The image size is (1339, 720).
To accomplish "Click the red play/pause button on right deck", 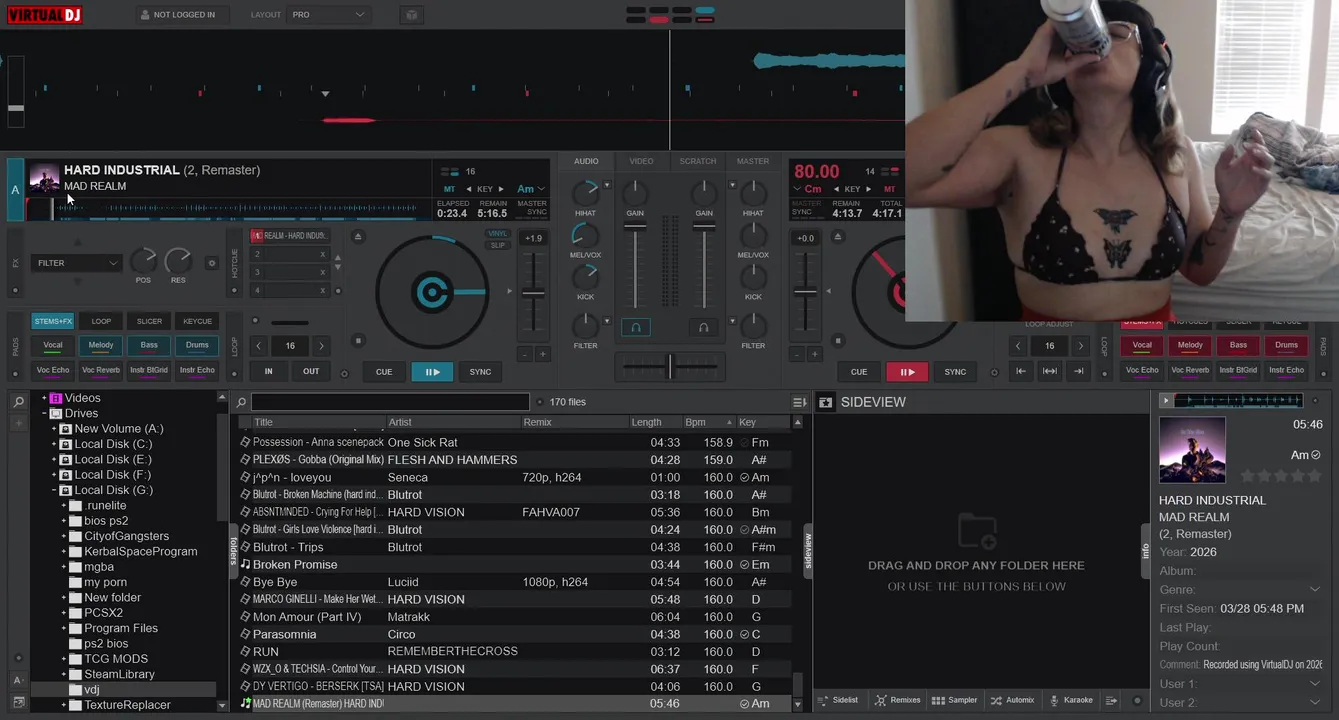I will pos(907,372).
